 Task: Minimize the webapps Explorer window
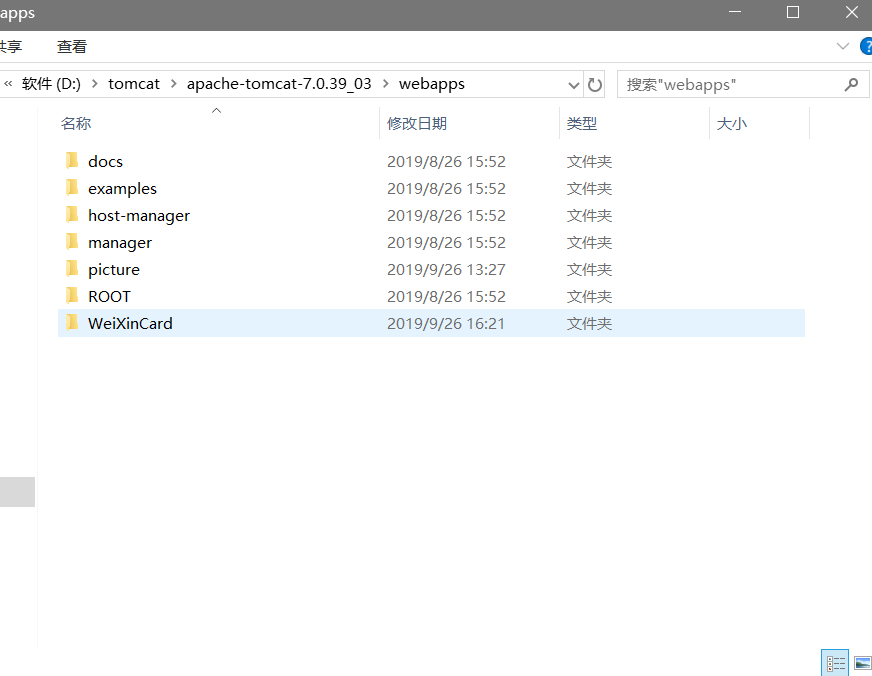coord(735,12)
